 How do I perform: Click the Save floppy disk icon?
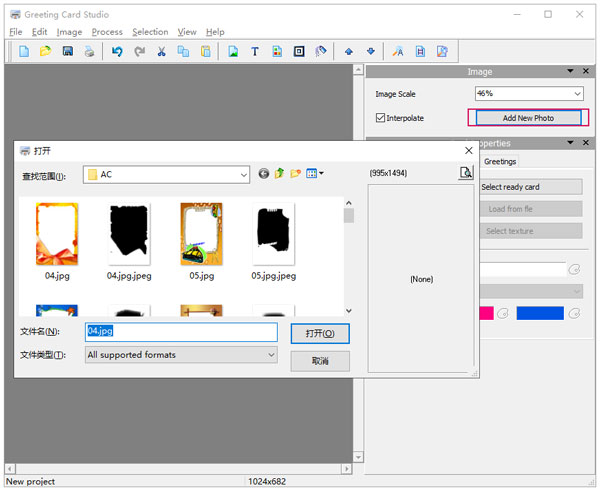[68, 51]
